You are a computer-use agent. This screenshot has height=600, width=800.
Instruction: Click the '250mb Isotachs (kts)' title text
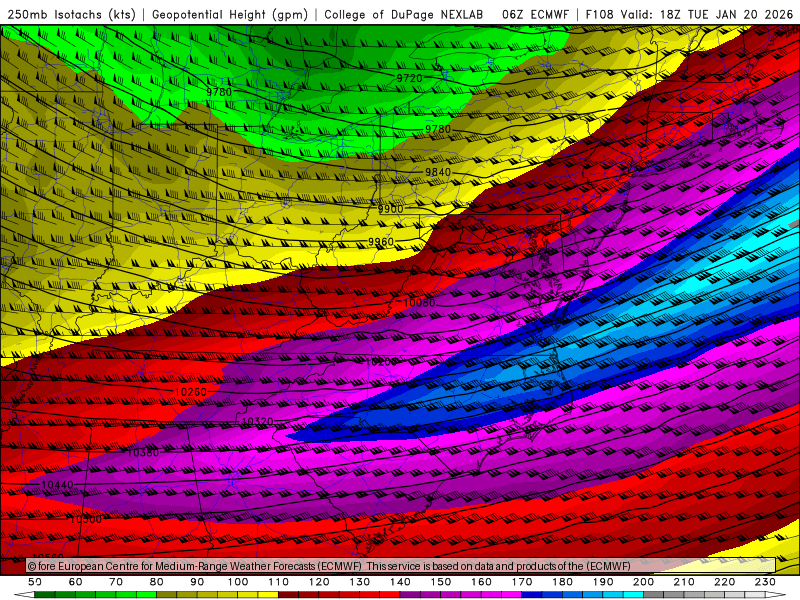[x=71, y=15]
